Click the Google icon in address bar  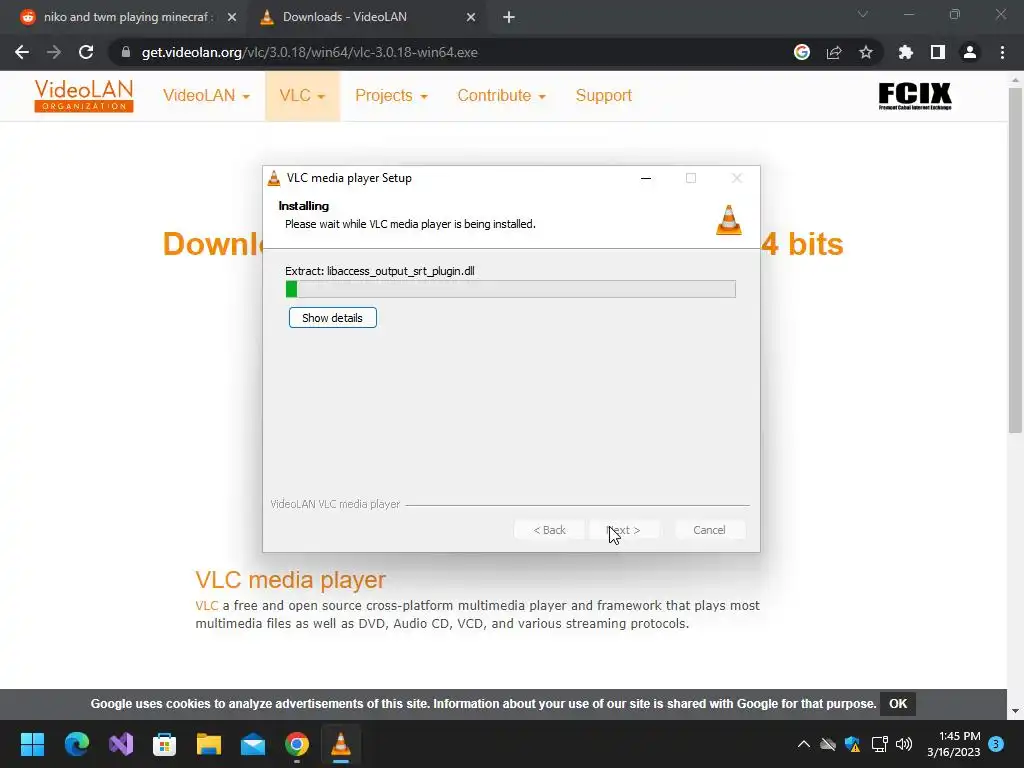coord(802,52)
